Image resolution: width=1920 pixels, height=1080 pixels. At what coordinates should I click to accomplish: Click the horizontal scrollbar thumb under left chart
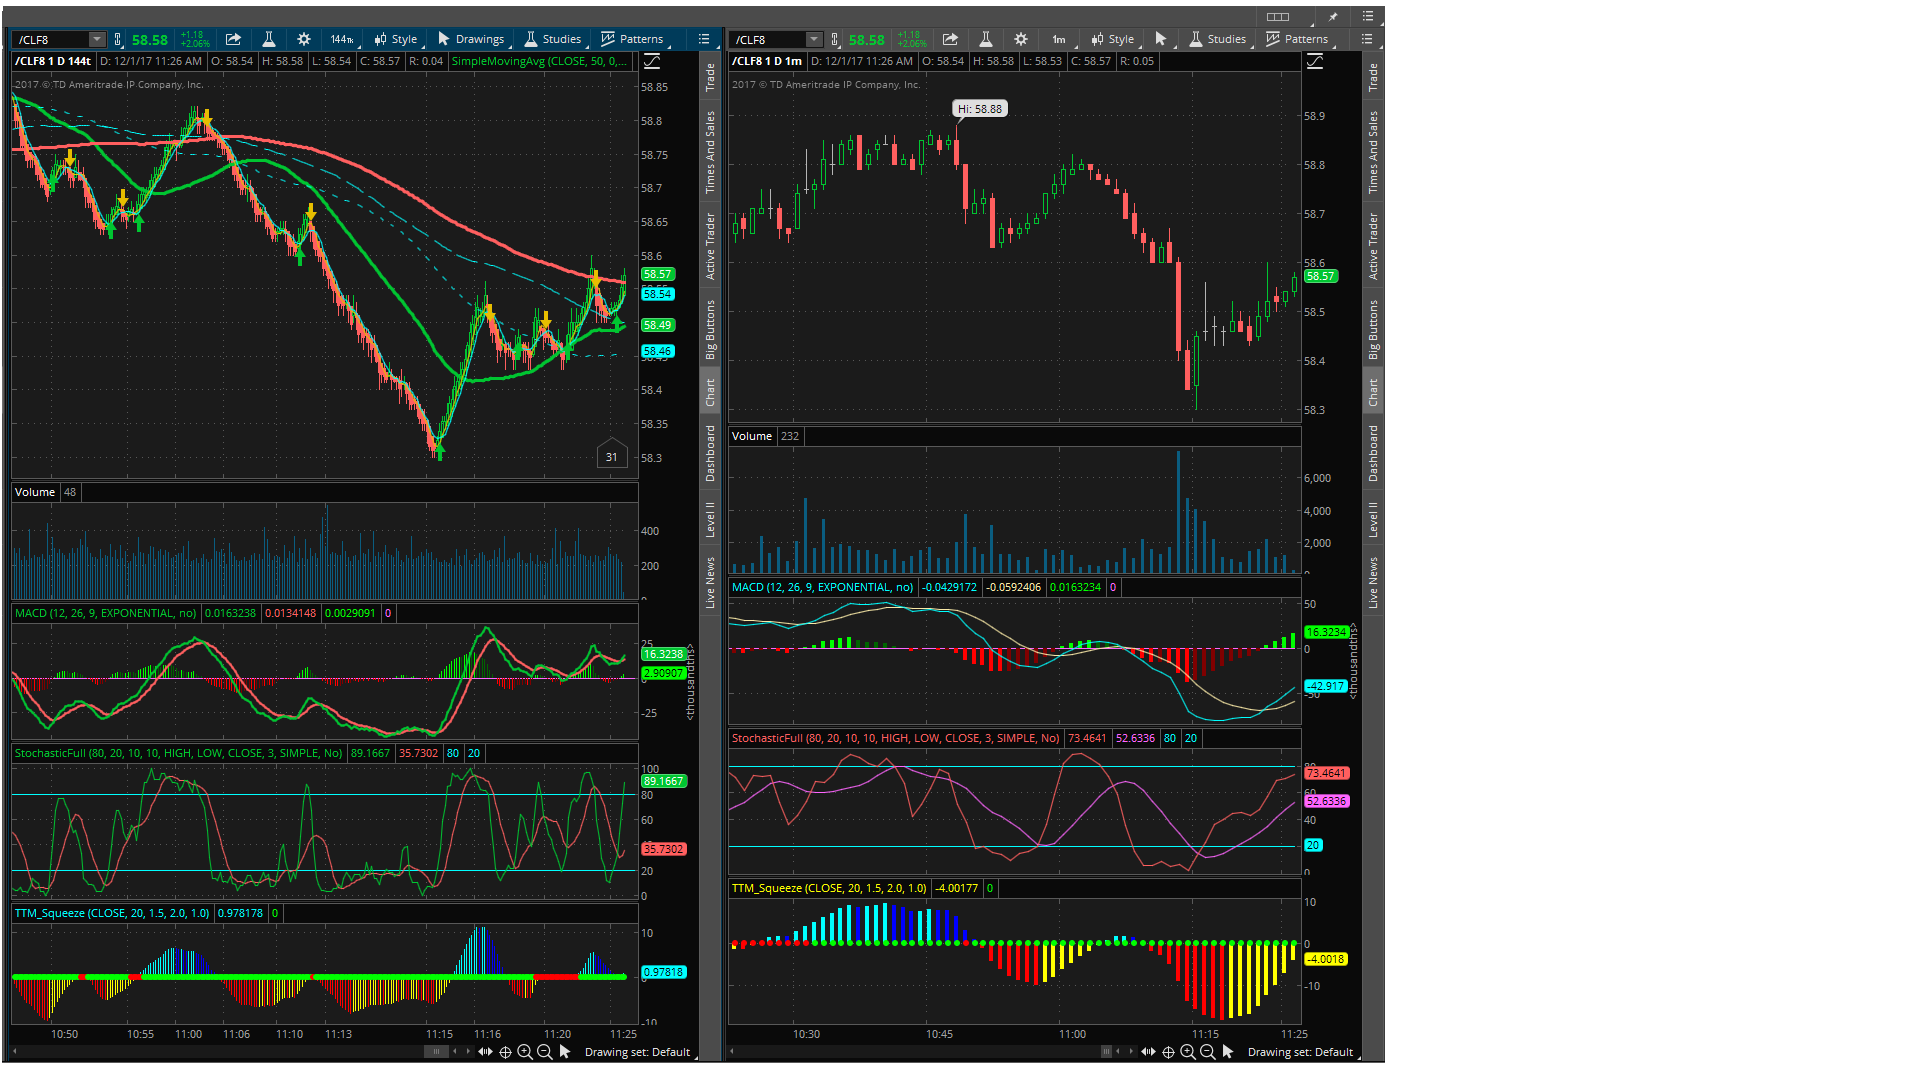(x=436, y=1051)
